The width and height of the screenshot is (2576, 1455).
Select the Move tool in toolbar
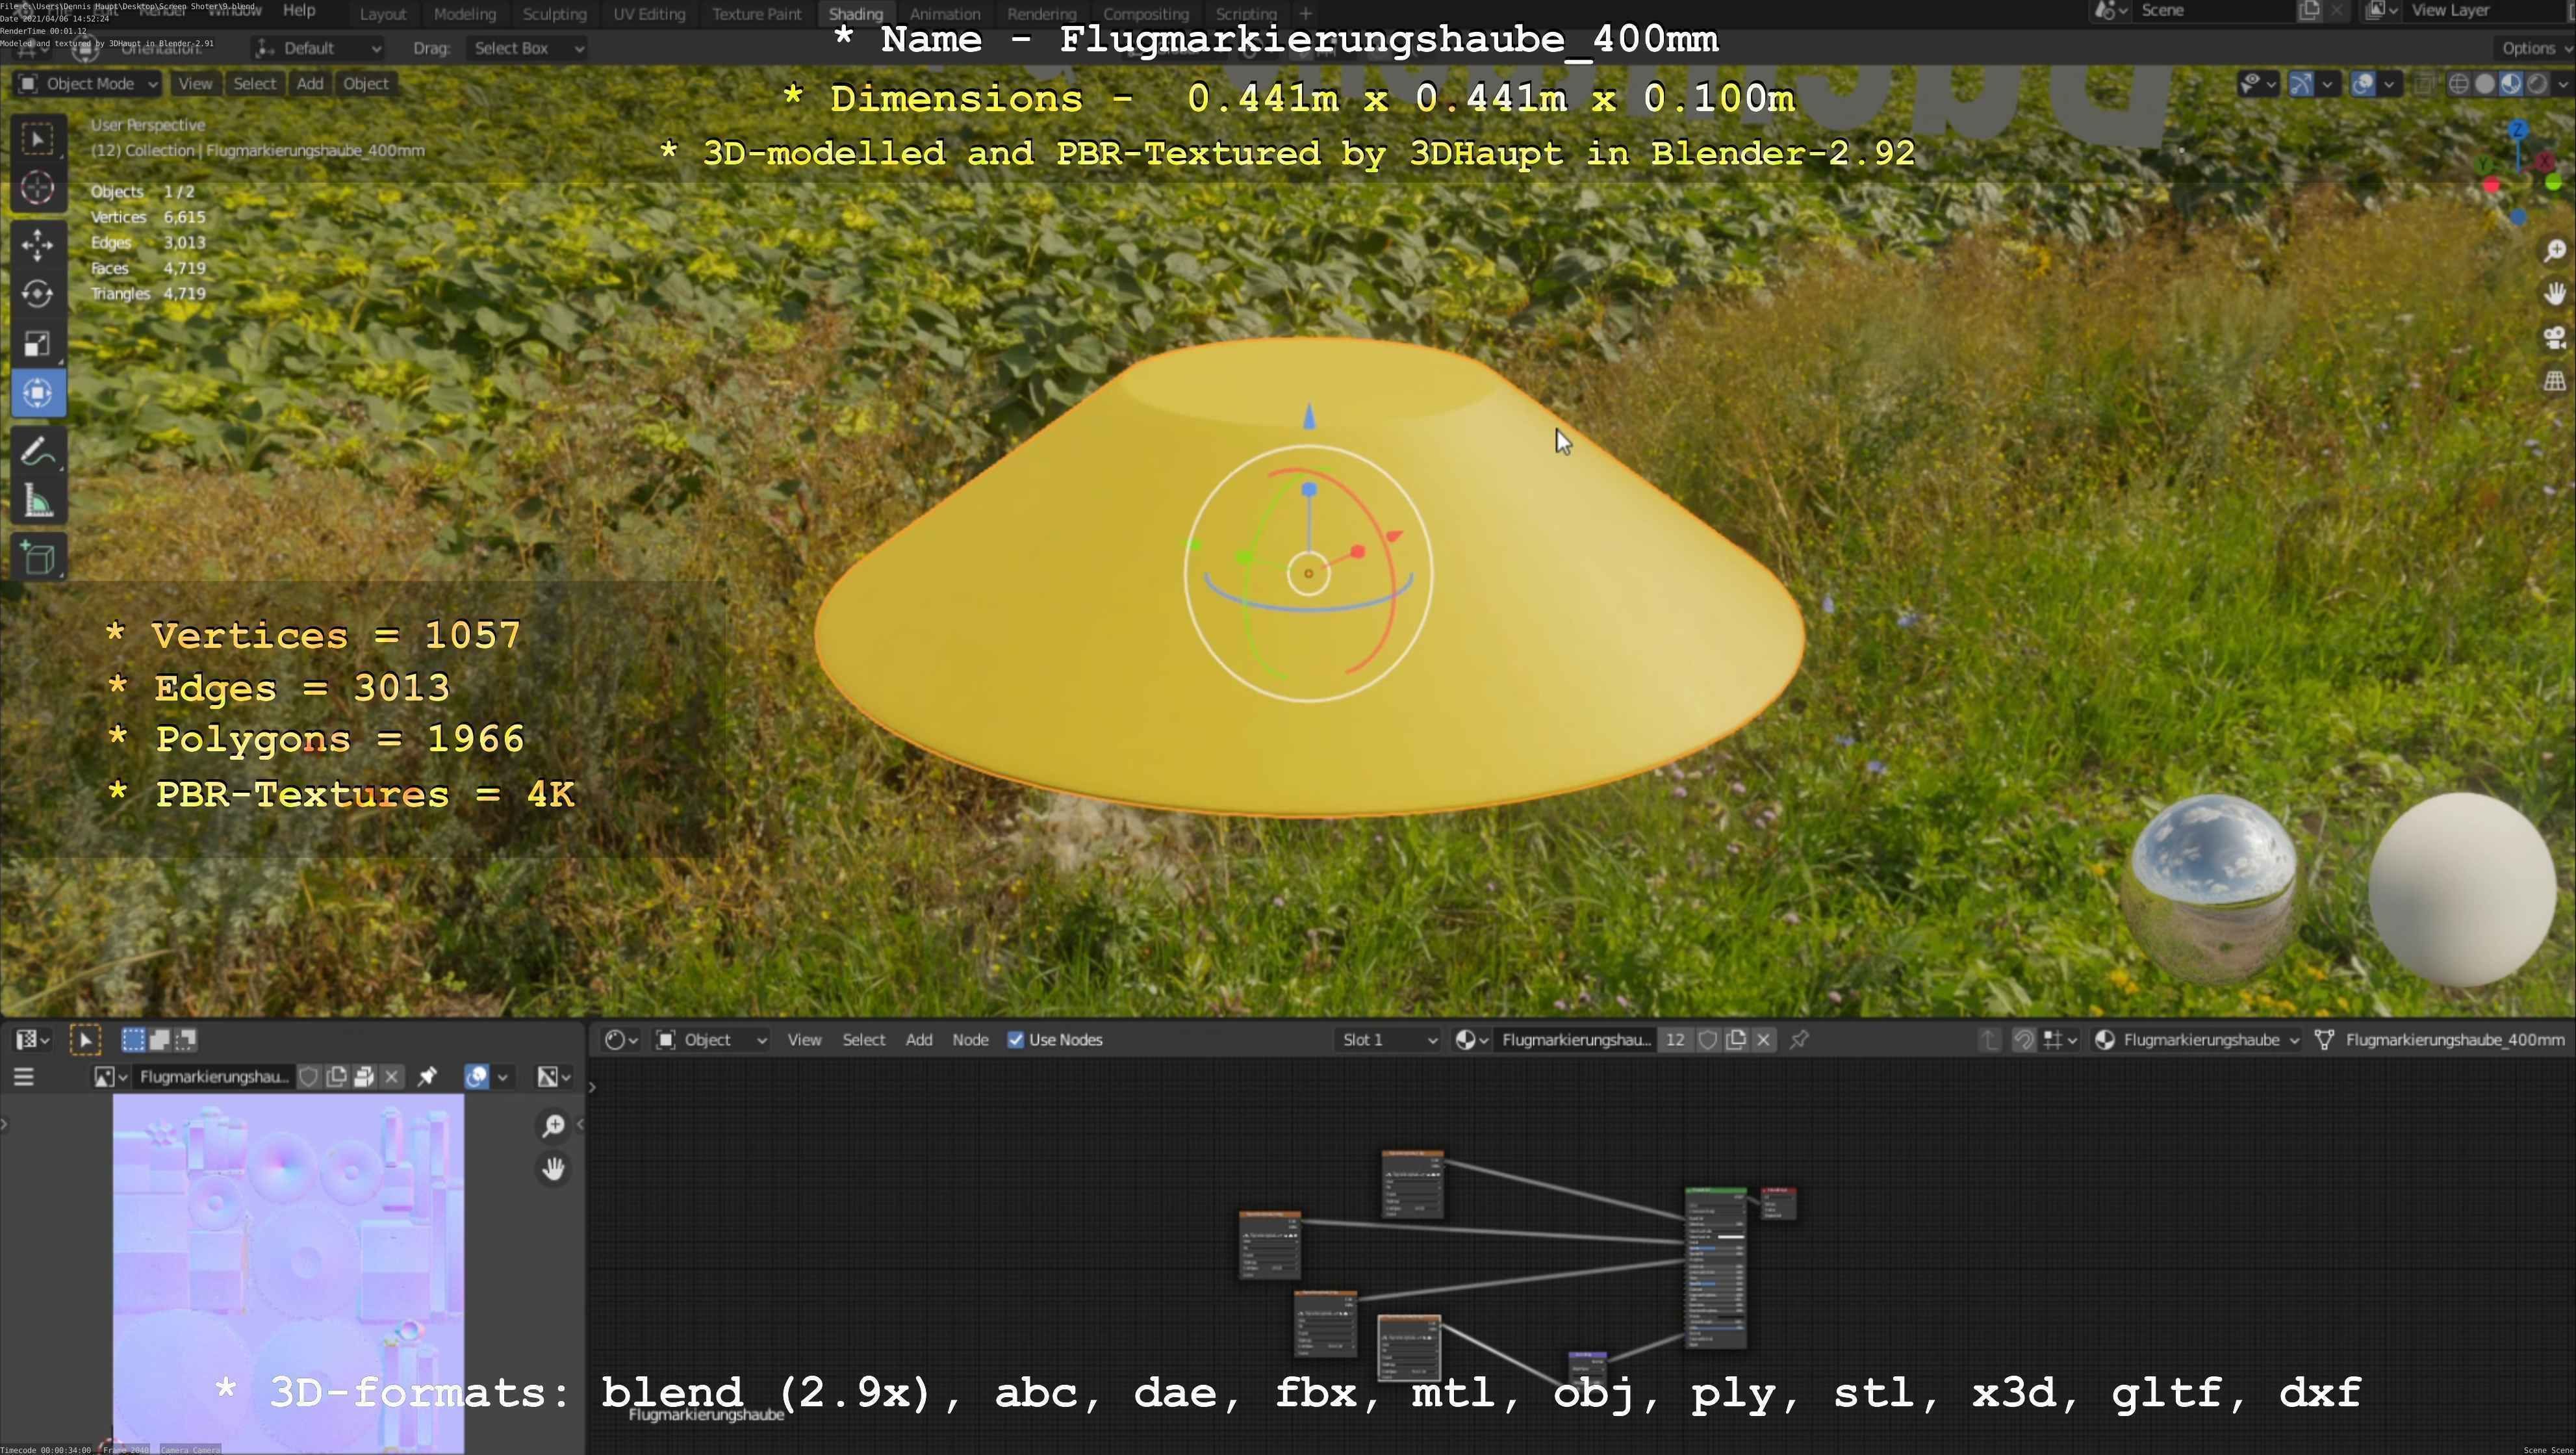(x=37, y=245)
